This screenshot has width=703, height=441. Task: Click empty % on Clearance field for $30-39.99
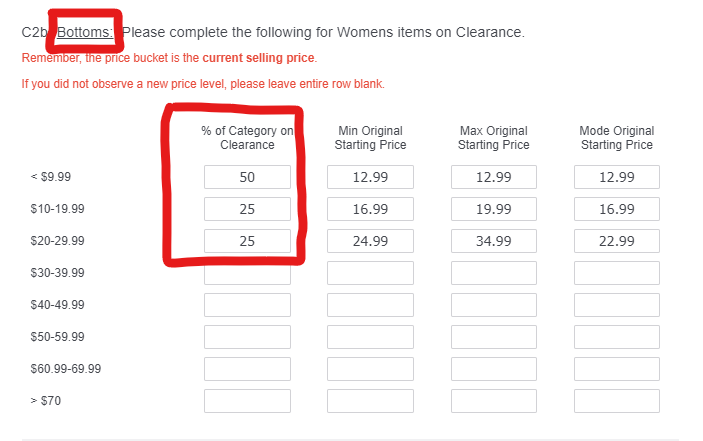247,273
